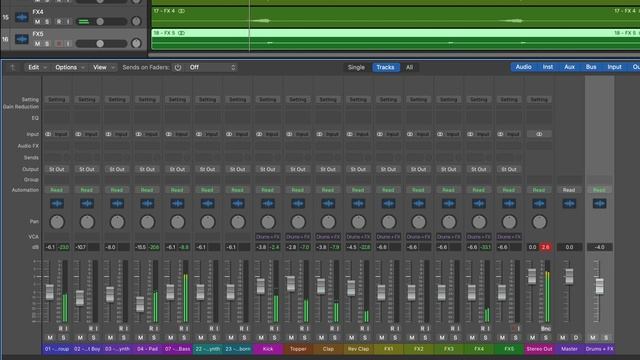This screenshot has height=360, width=640.
Task: Toggle the D dim button on Master
Action: click(x=576, y=338)
